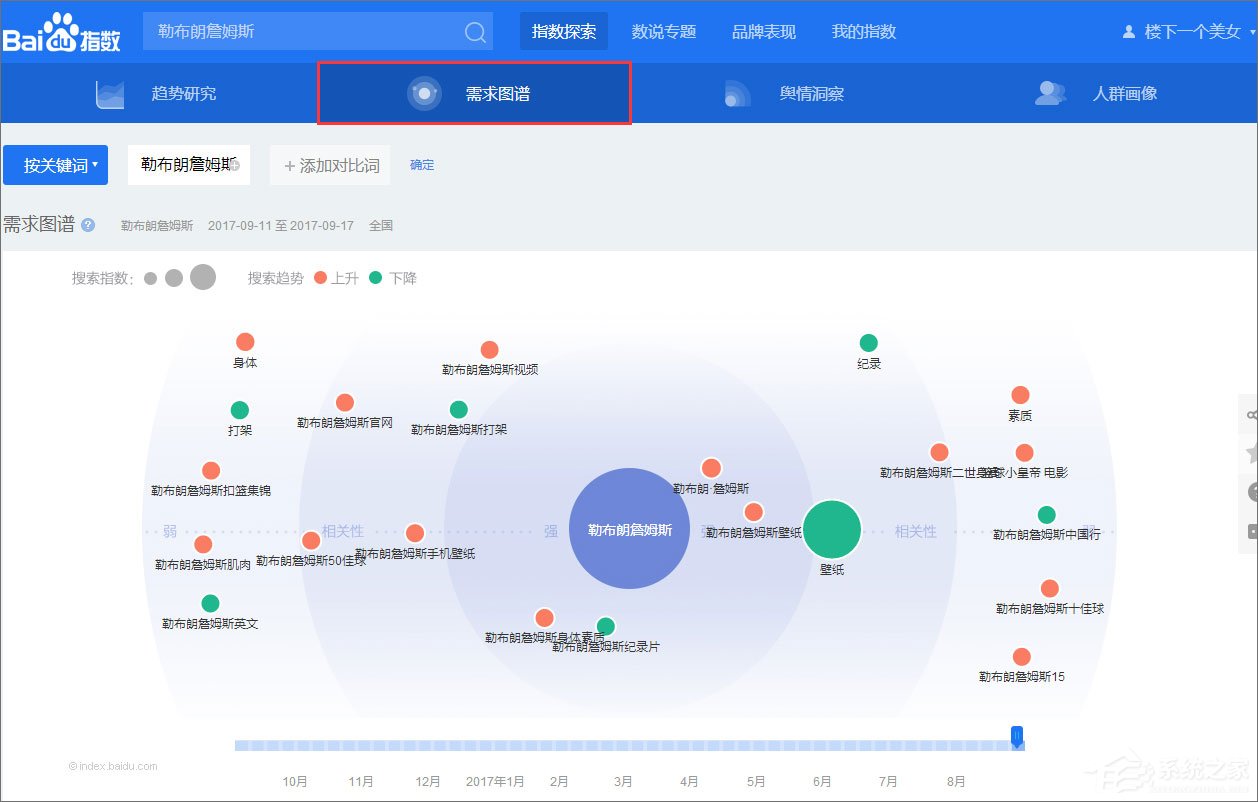Click the search magnifier icon
Screen dimensions: 1258x802
coord(474,31)
